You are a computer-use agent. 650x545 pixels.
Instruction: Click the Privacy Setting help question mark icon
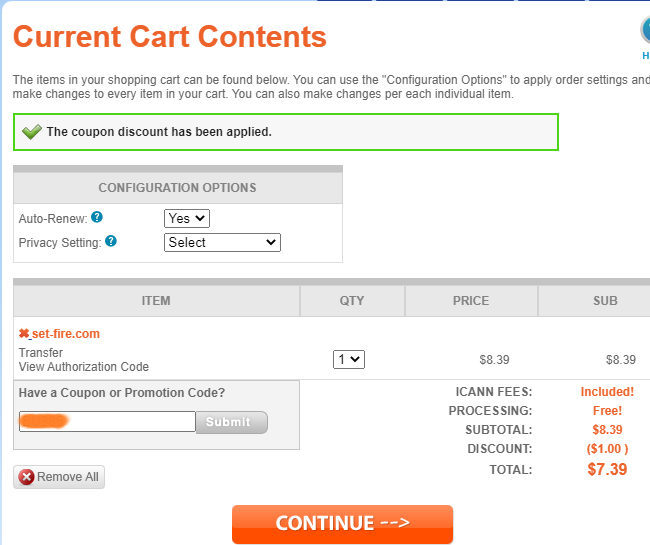tap(111, 241)
